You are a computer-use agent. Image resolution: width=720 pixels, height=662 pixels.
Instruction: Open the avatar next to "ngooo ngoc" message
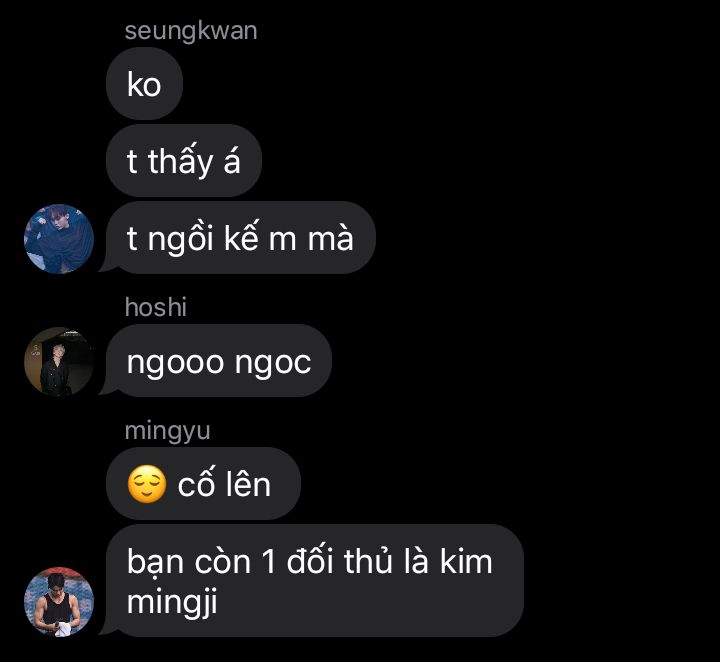59,362
